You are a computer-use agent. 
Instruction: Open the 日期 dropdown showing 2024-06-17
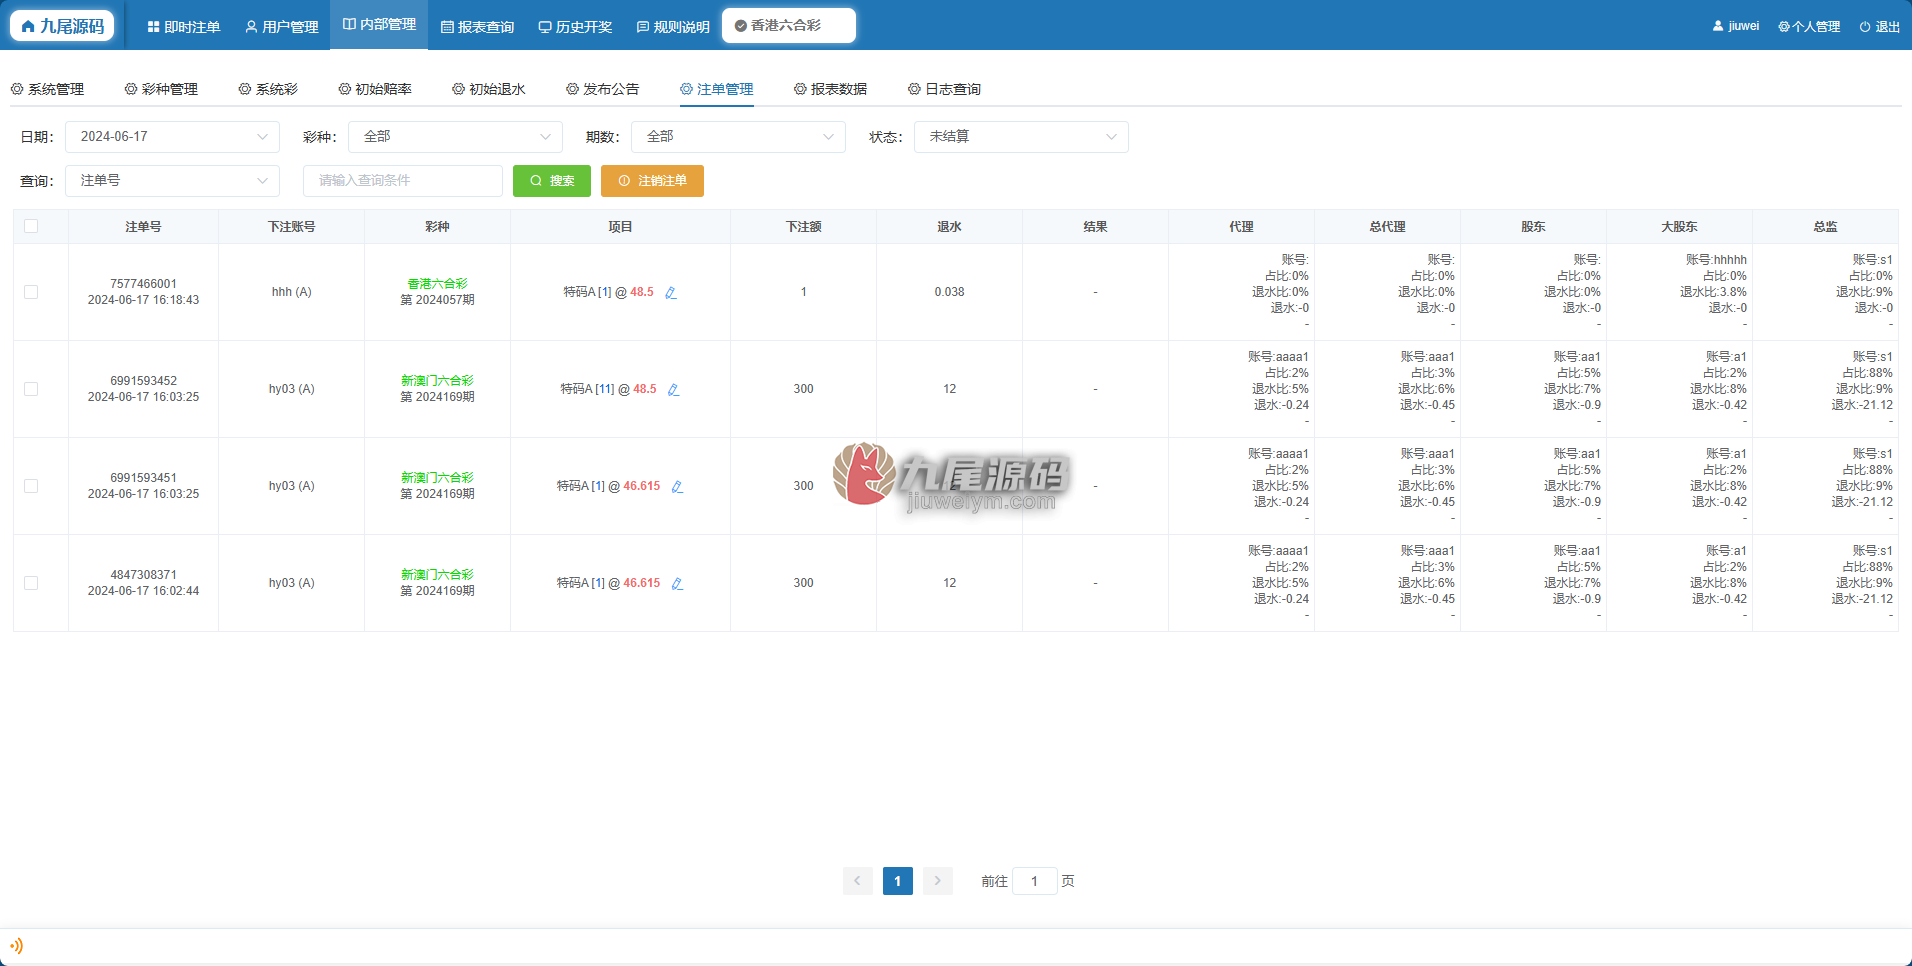pyautogui.click(x=172, y=137)
